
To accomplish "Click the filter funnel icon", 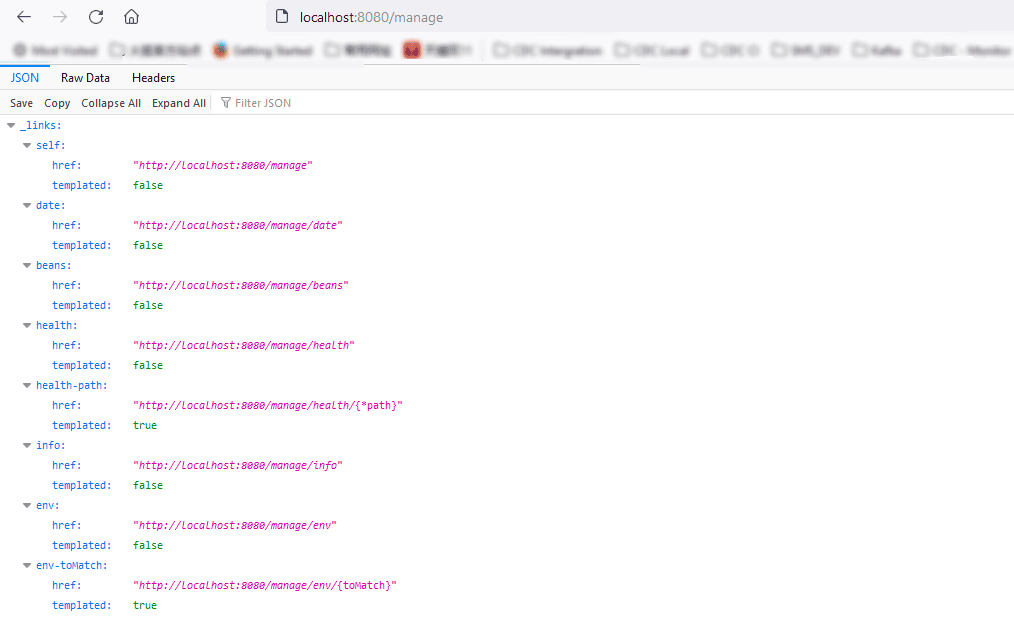I will pyautogui.click(x=226, y=103).
